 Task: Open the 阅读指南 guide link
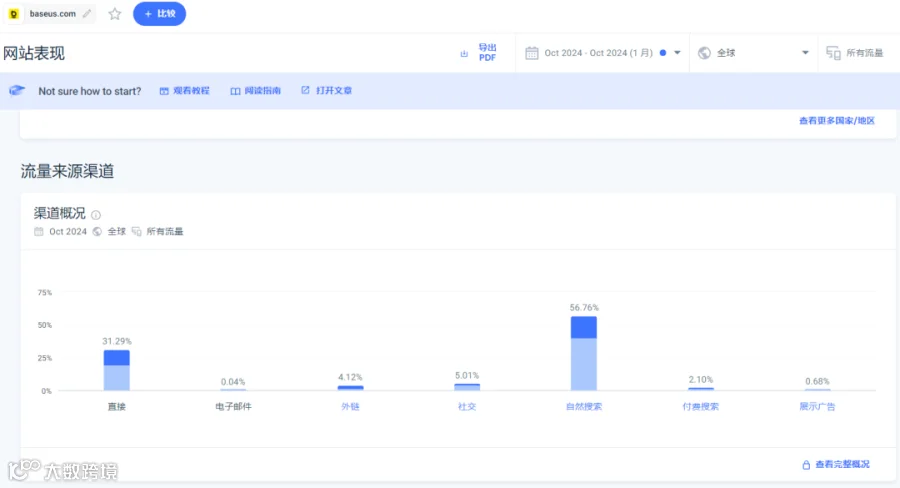click(x=256, y=91)
